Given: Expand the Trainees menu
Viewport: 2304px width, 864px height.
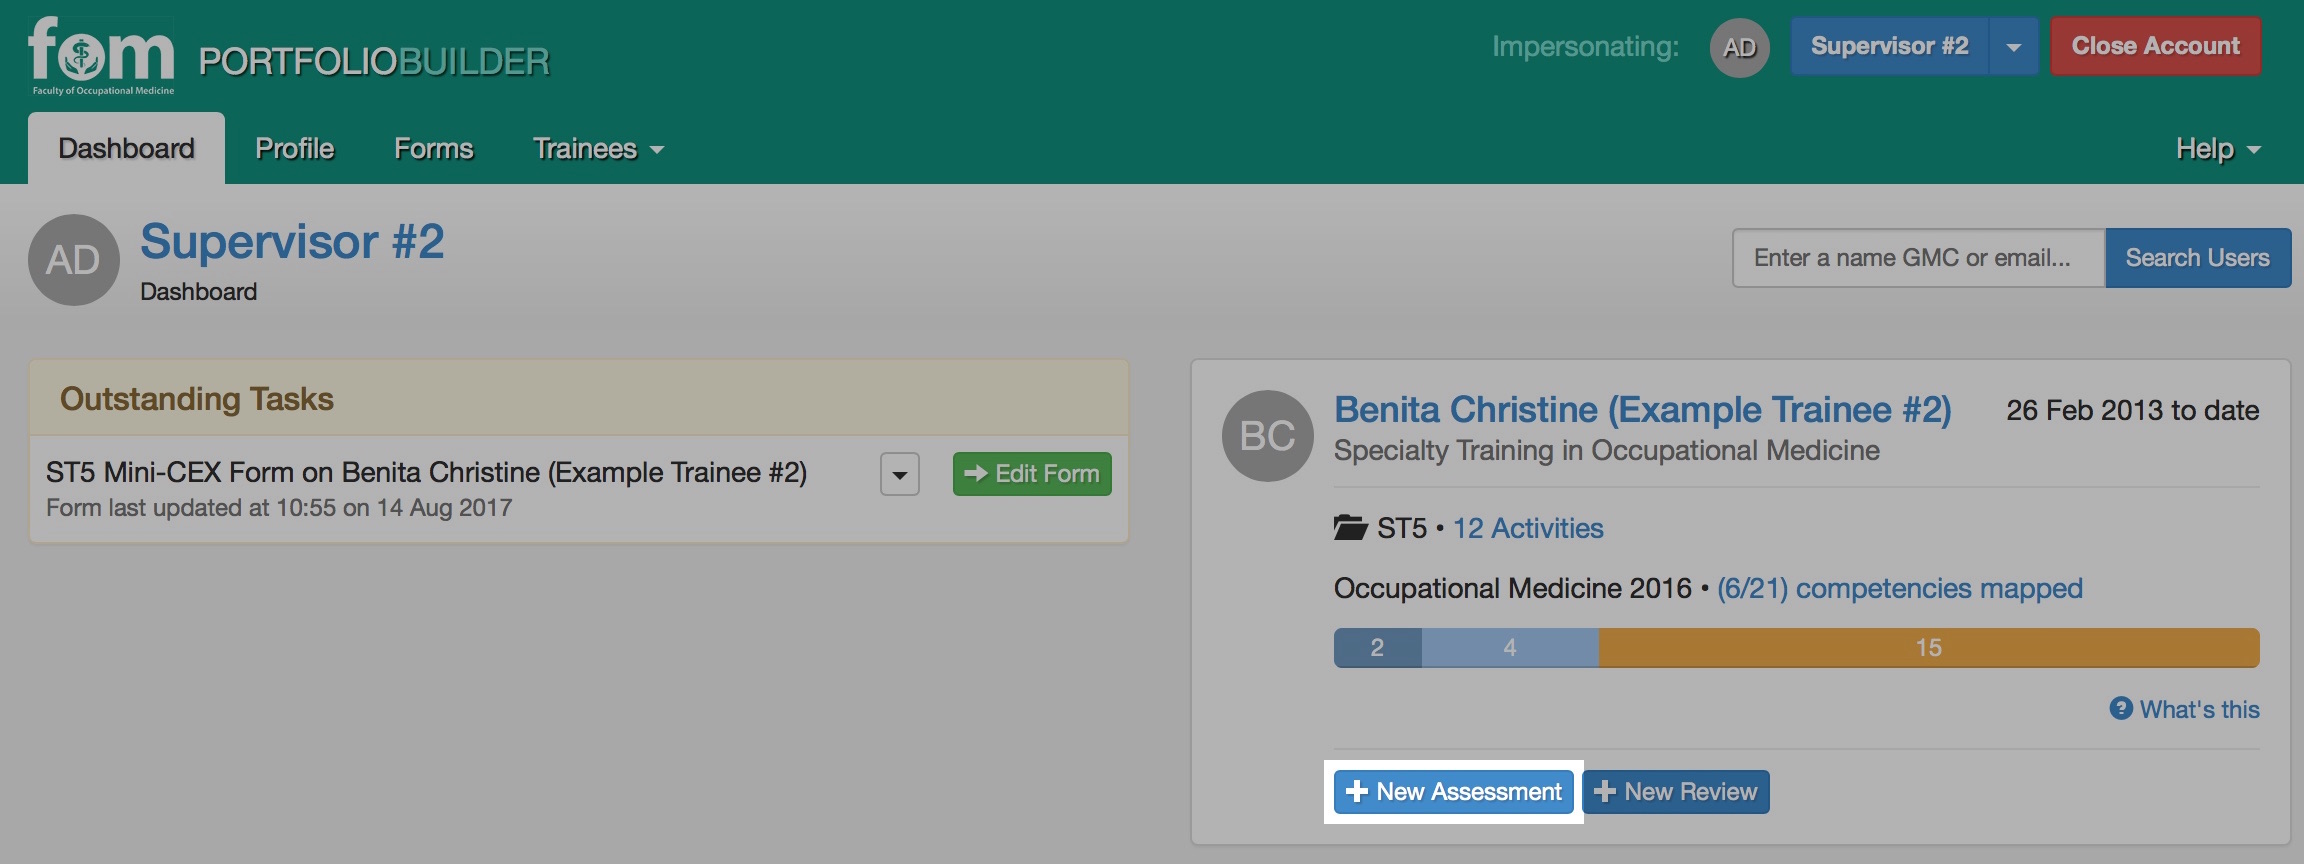Looking at the screenshot, I should point(598,149).
